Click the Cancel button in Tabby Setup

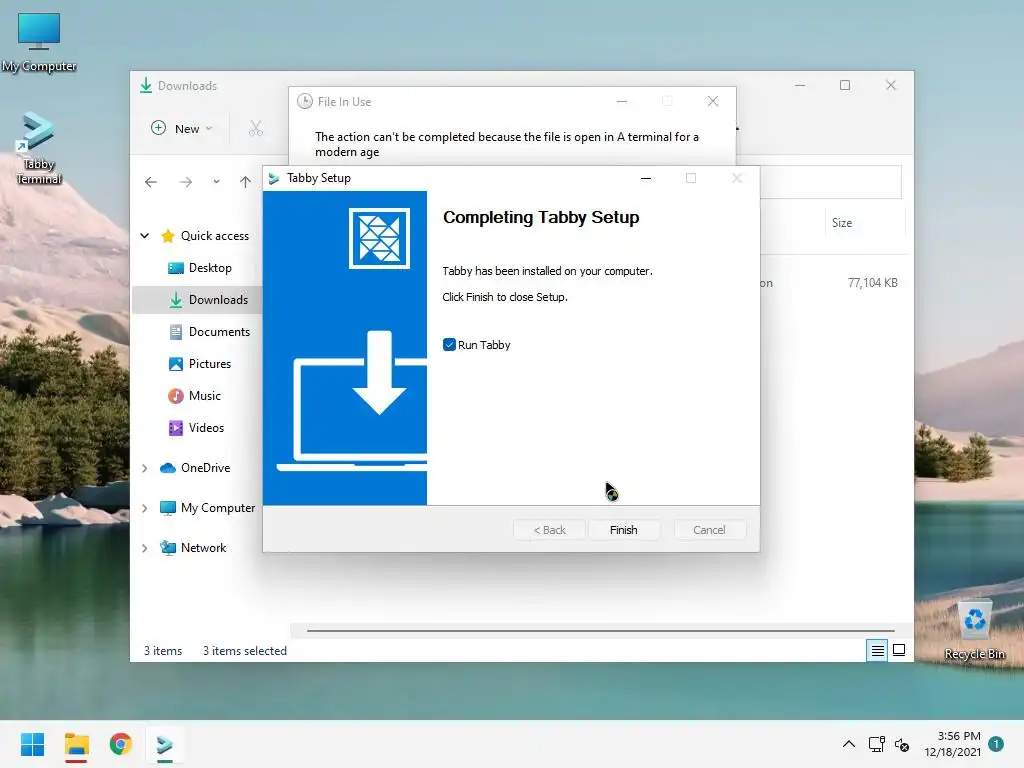coord(709,530)
